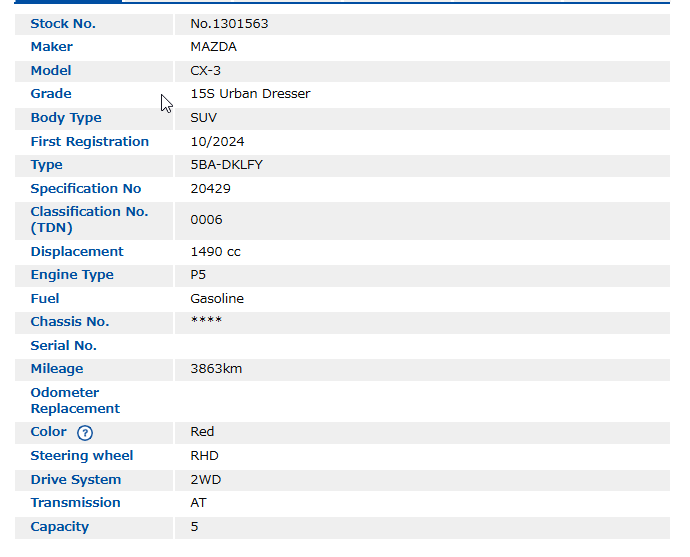
Task: Click the SUV body type value
Action: point(203,118)
